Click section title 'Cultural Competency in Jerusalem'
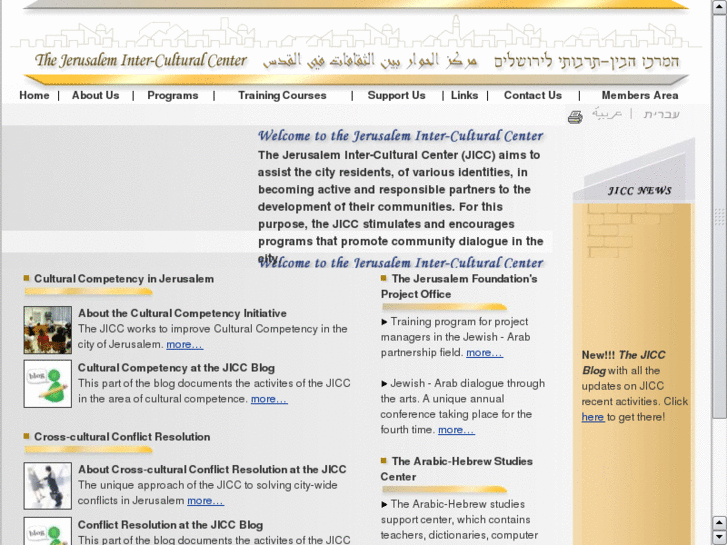 coord(124,279)
